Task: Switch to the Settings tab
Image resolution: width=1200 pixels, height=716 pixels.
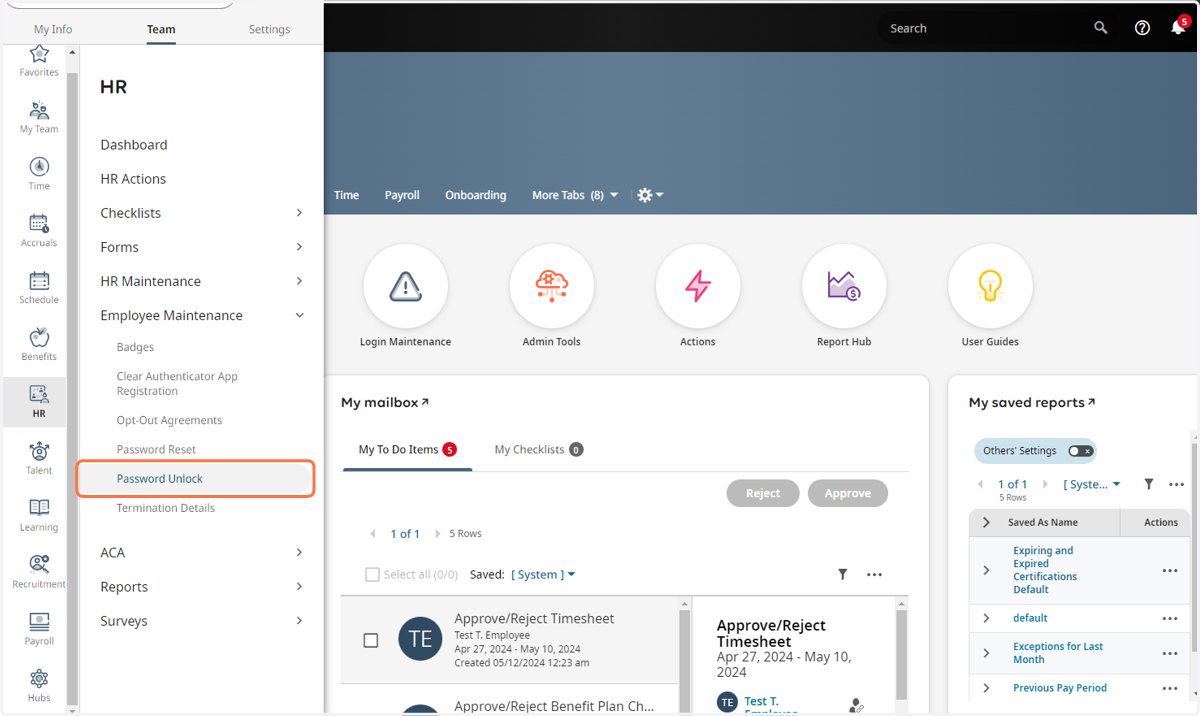Action: click(269, 29)
